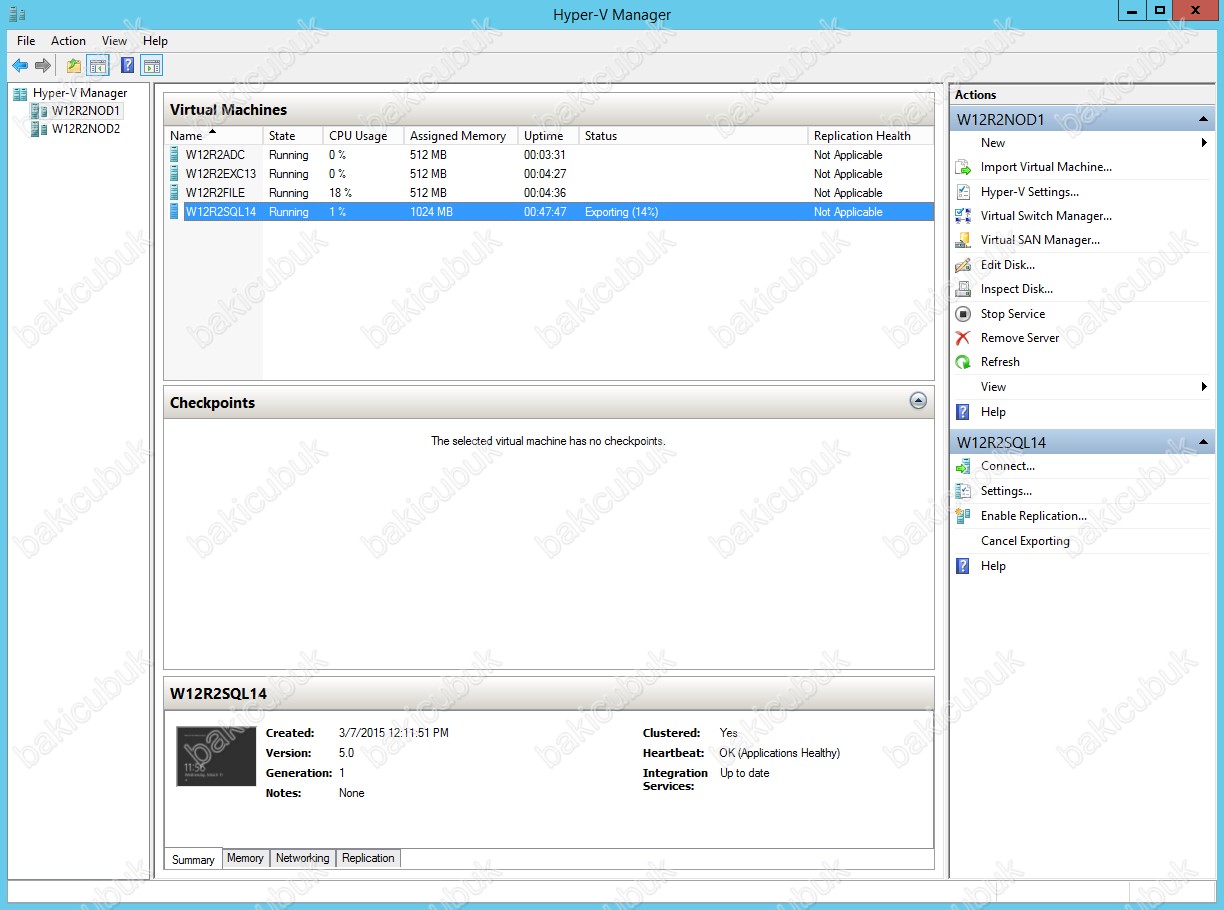
Task: Click the blue Help icon in the toolbar
Action: click(x=128, y=66)
